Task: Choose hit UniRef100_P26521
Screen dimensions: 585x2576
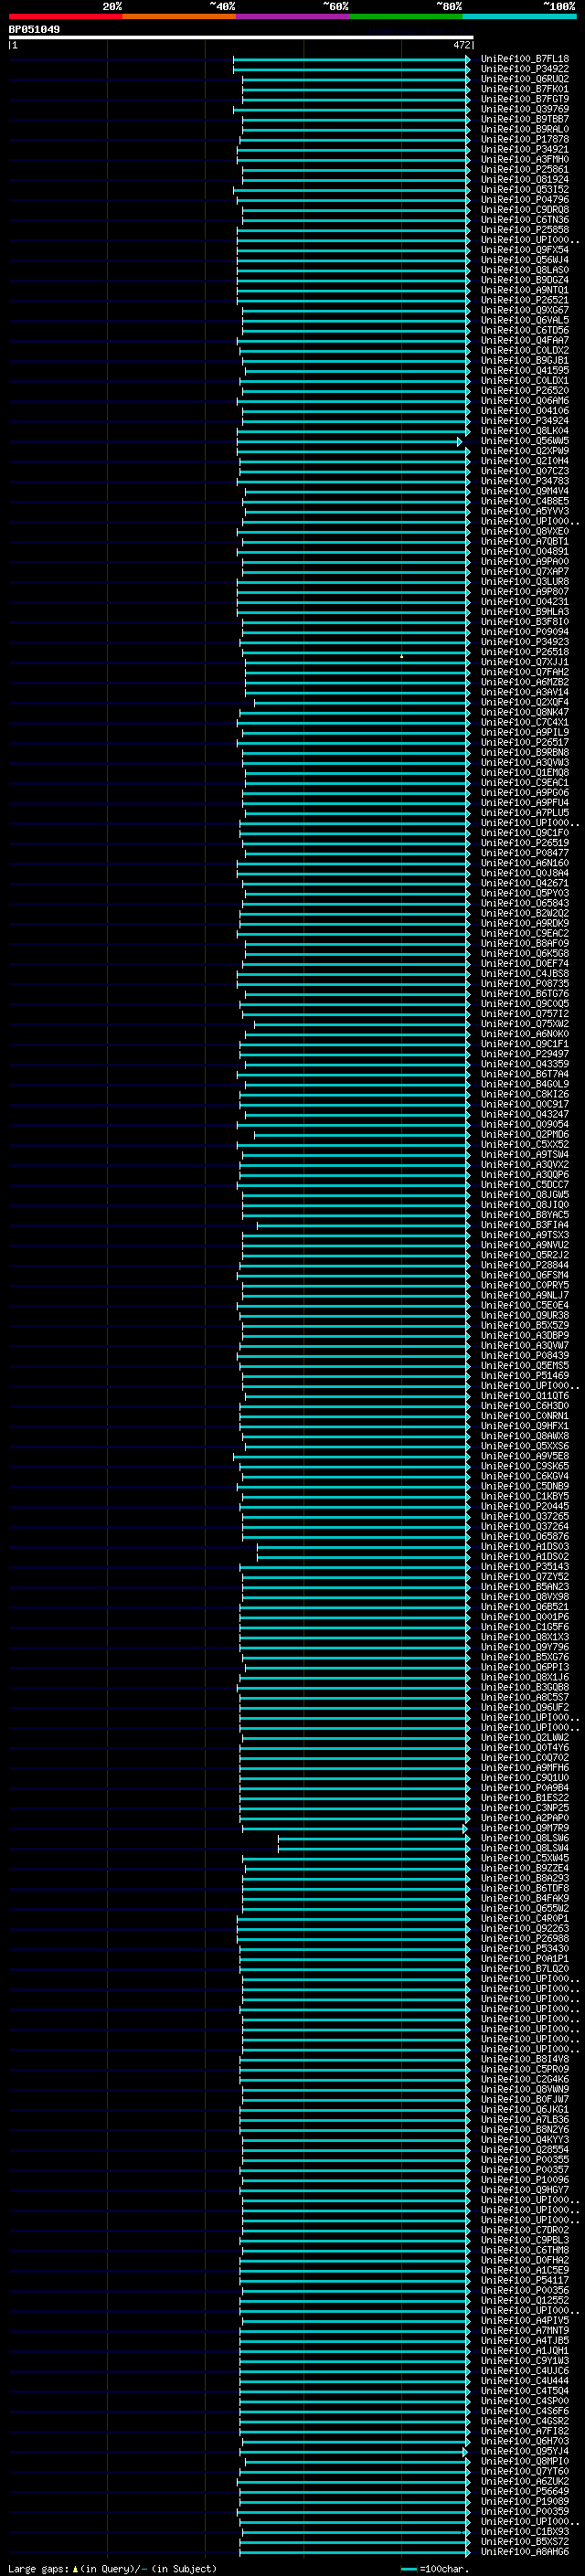Action: coord(524,300)
